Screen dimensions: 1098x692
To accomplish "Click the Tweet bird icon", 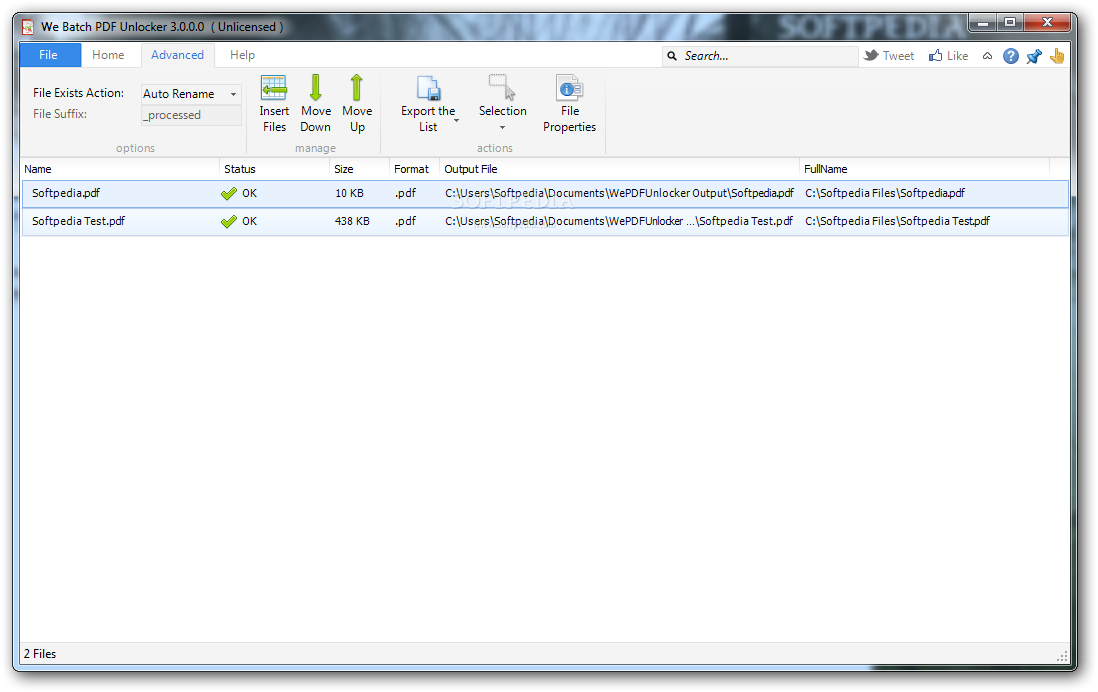I will (871, 55).
